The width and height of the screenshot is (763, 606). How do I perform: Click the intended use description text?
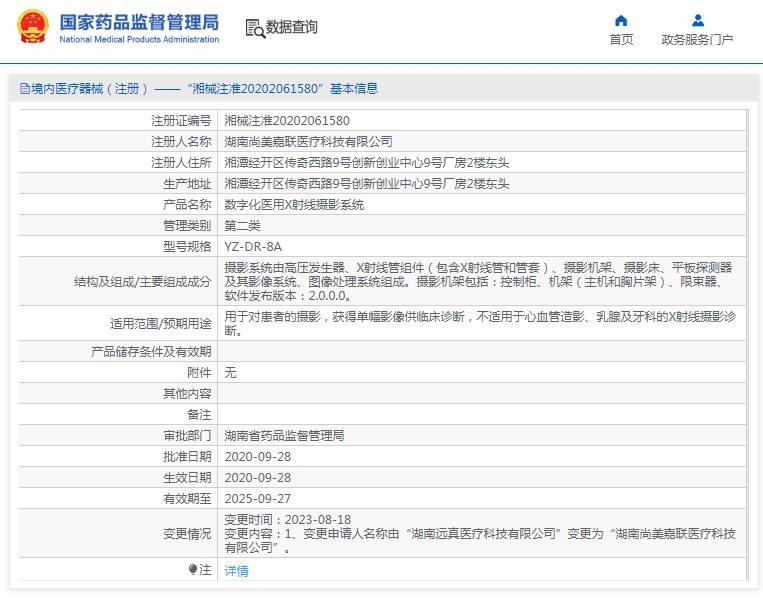click(x=480, y=324)
